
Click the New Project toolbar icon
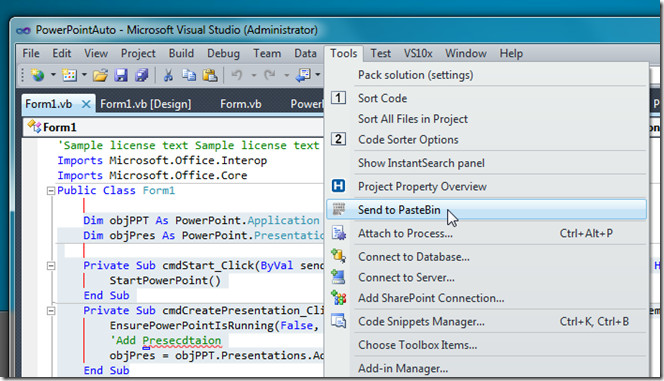tap(38, 75)
